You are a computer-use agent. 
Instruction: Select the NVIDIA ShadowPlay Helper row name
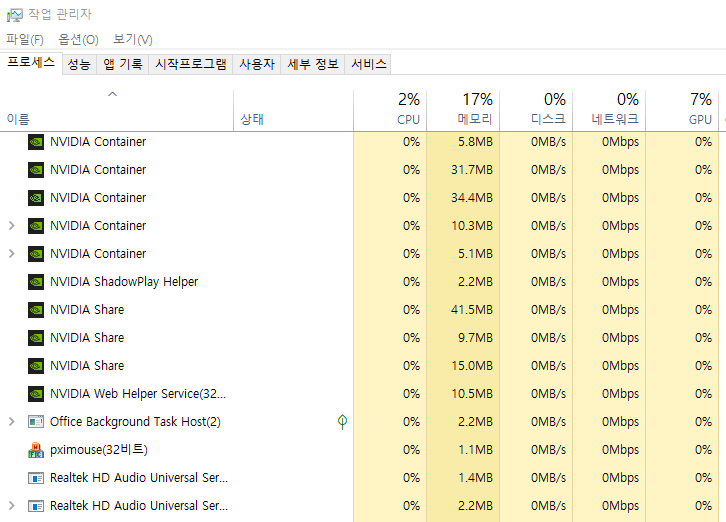pyautogui.click(x=124, y=282)
